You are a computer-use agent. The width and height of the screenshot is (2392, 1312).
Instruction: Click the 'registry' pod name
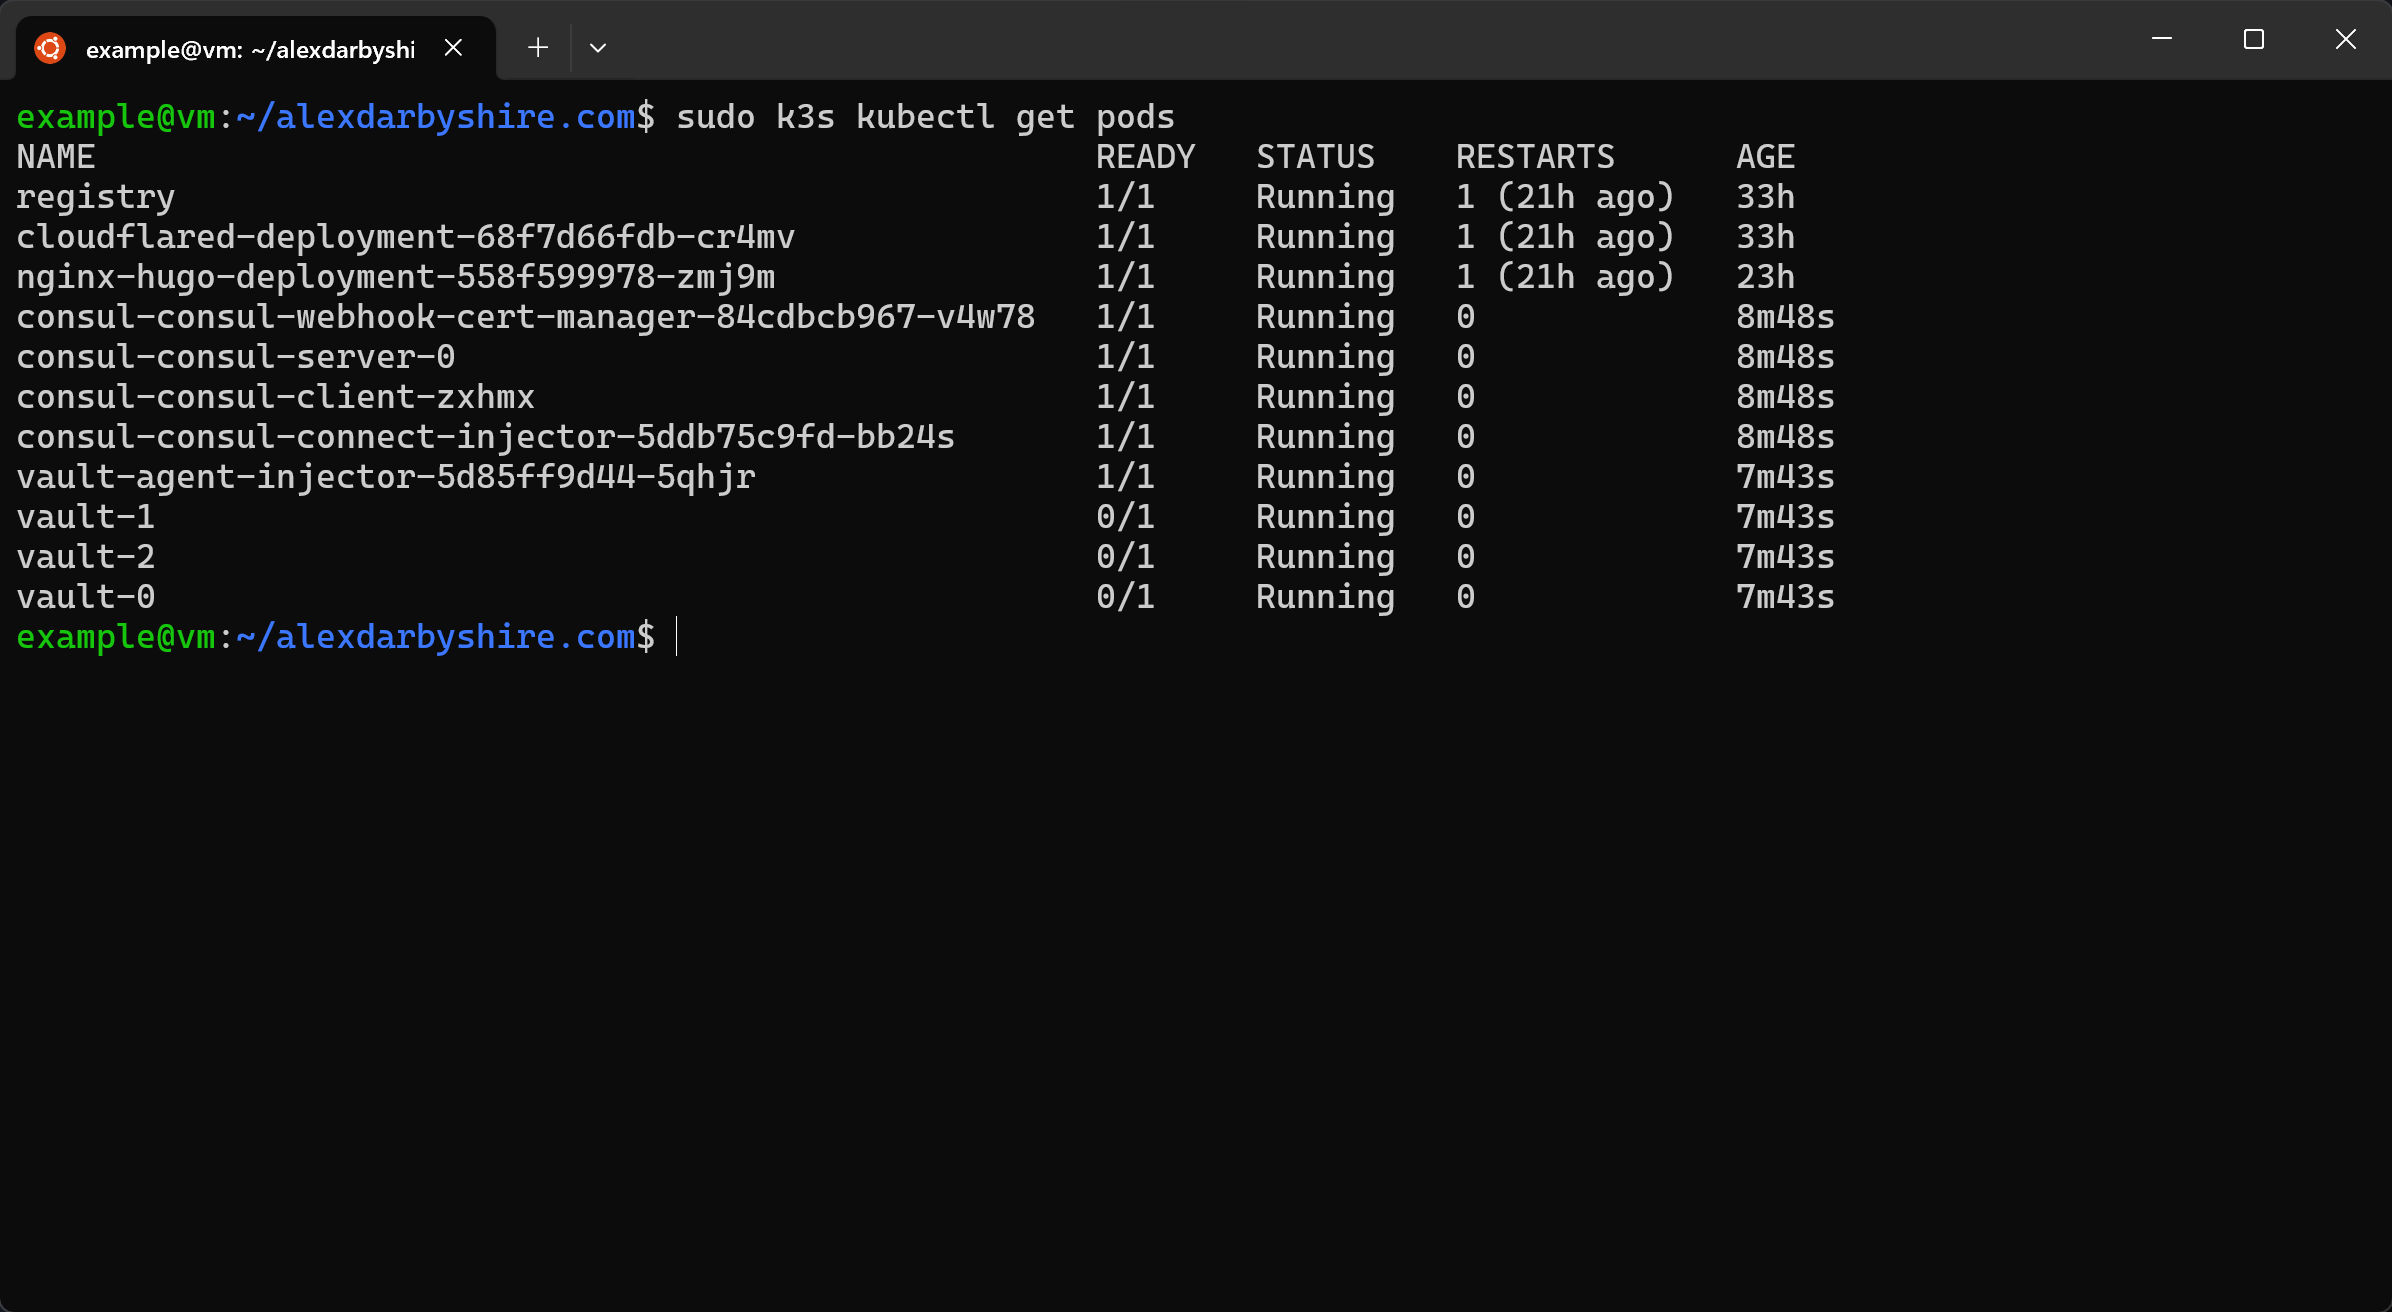[x=96, y=197]
